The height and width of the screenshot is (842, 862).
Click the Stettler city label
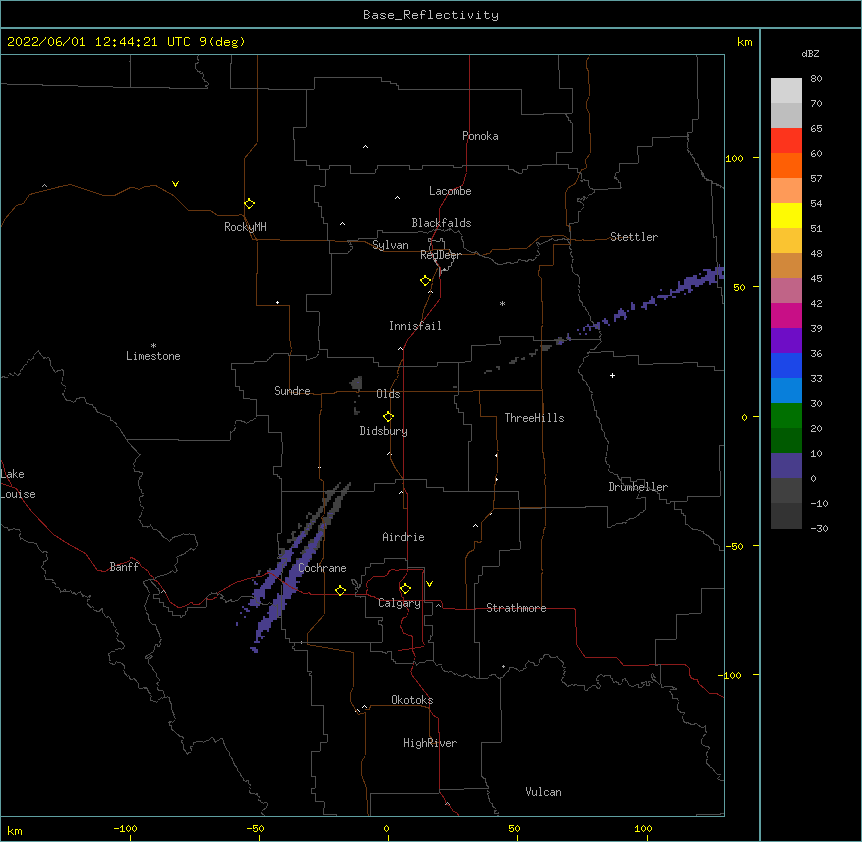[634, 237]
